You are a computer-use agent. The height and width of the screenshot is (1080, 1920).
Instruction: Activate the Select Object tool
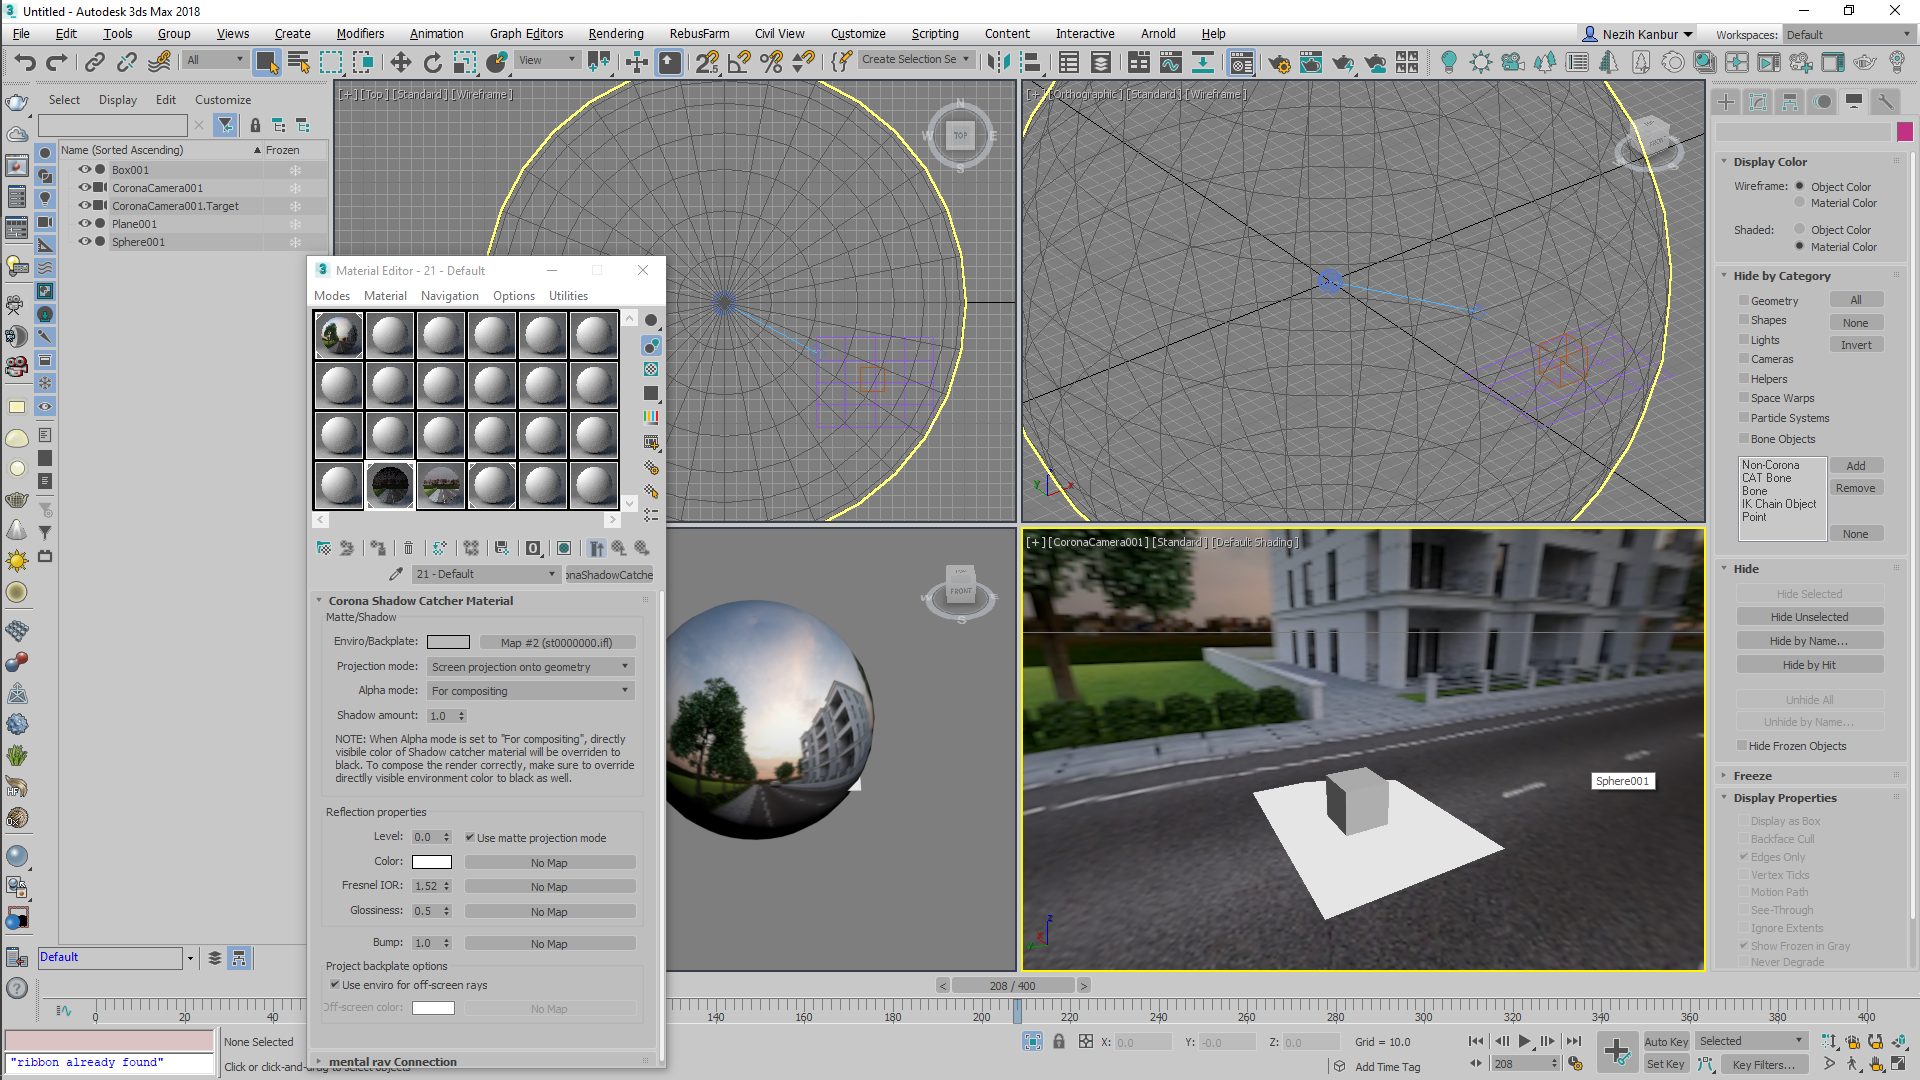point(266,63)
